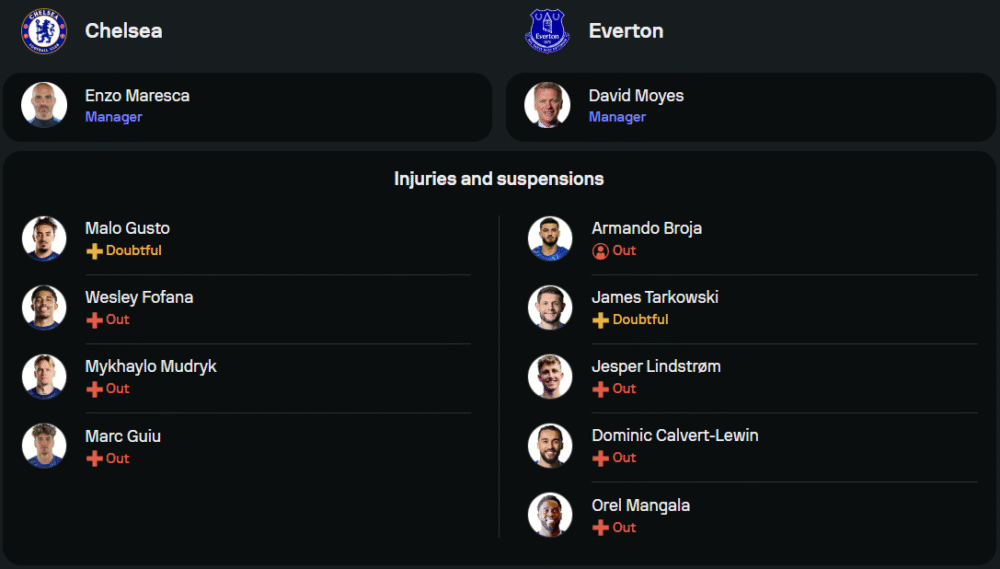Screen dimensions: 1000x569
Task: Select Wesley Fofana's player avatar
Action: click(x=44, y=307)
